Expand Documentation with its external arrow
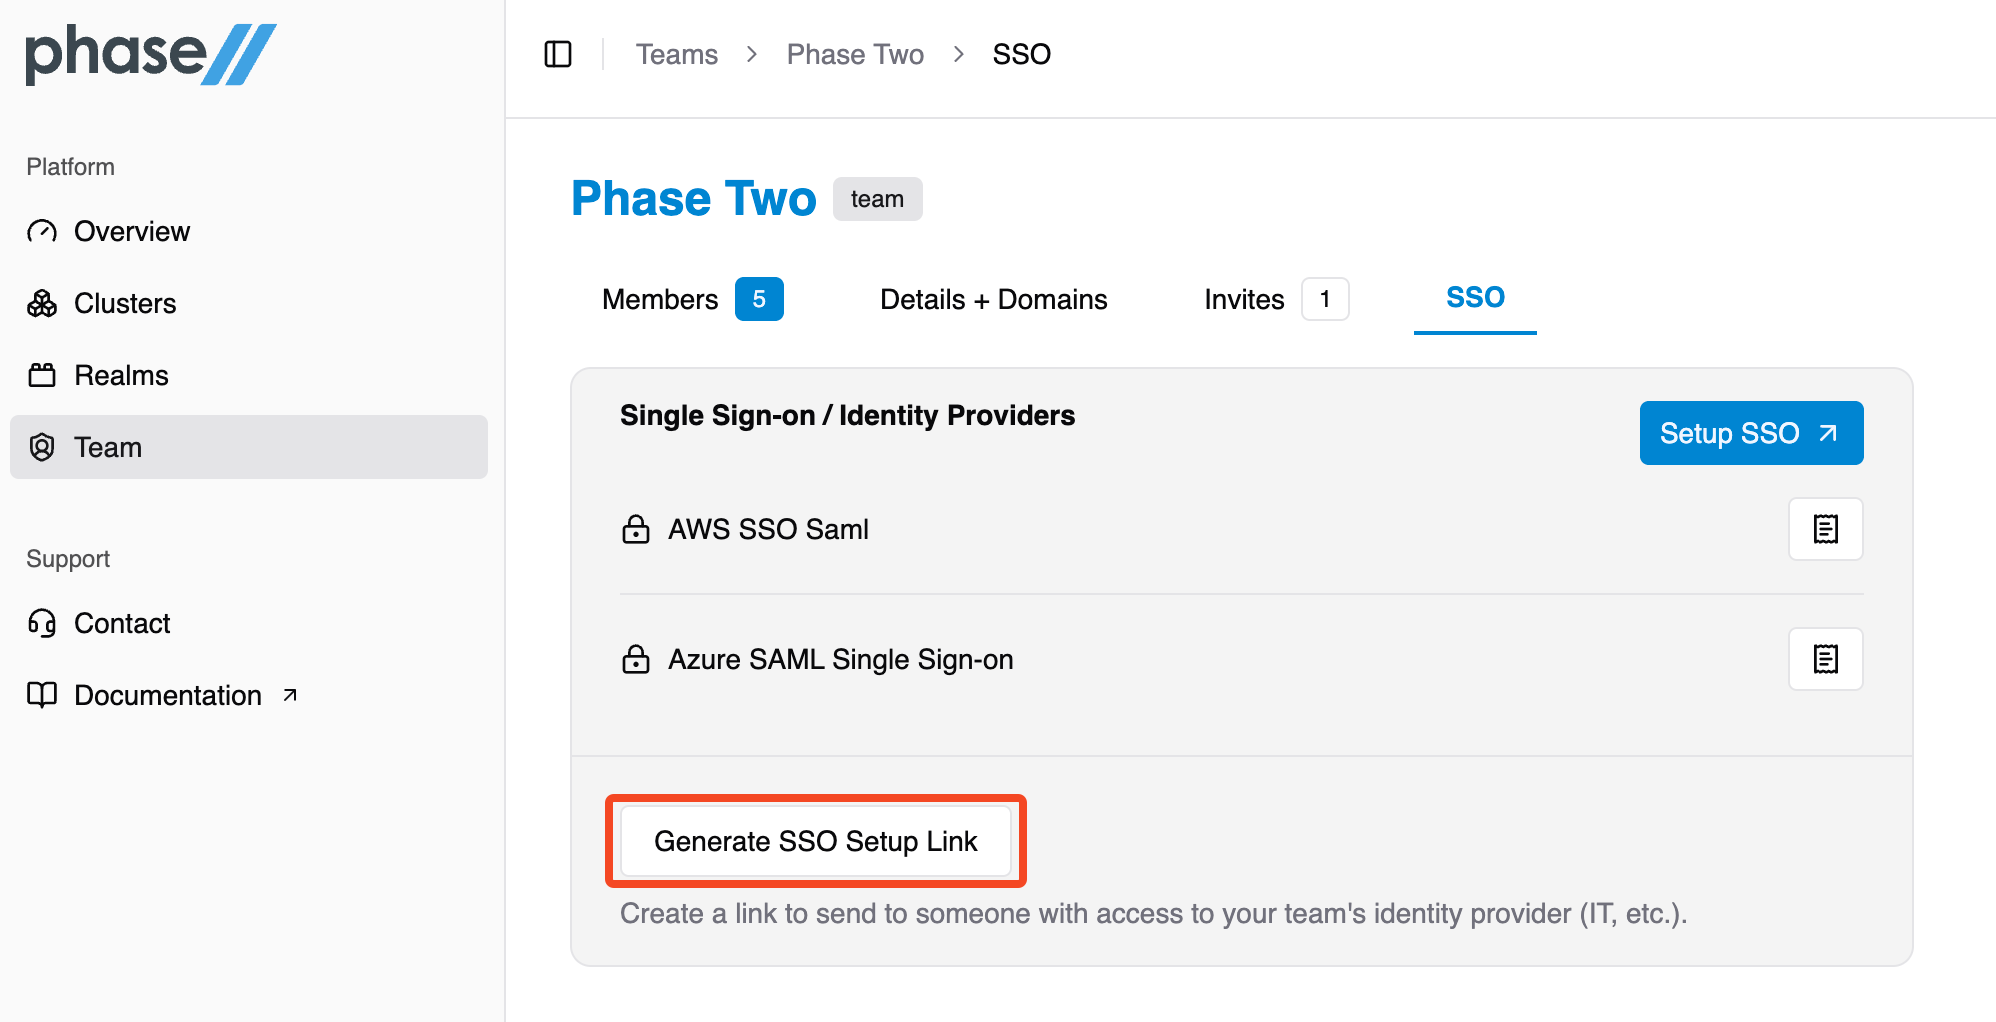Image resolution: width=1996 pixels, height=1022 pixels. coord(289,694)
